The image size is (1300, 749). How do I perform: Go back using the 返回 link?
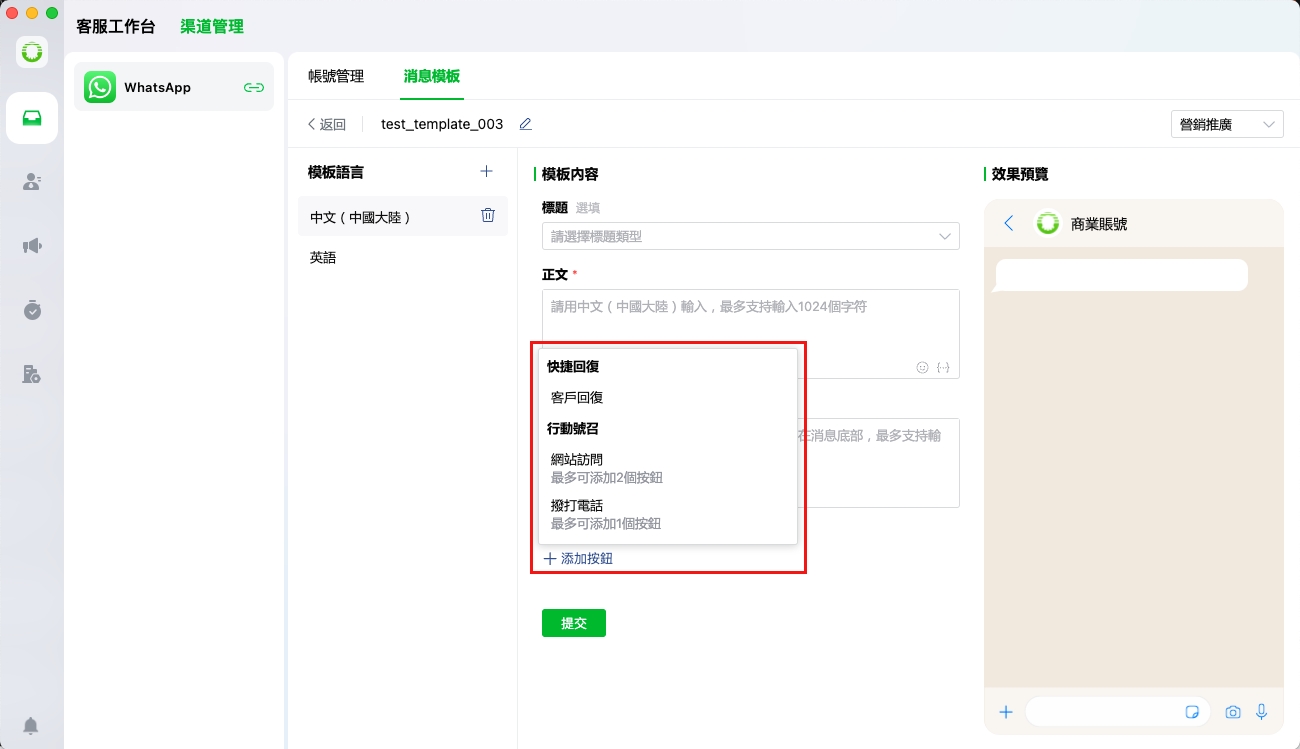pos(327,124)
